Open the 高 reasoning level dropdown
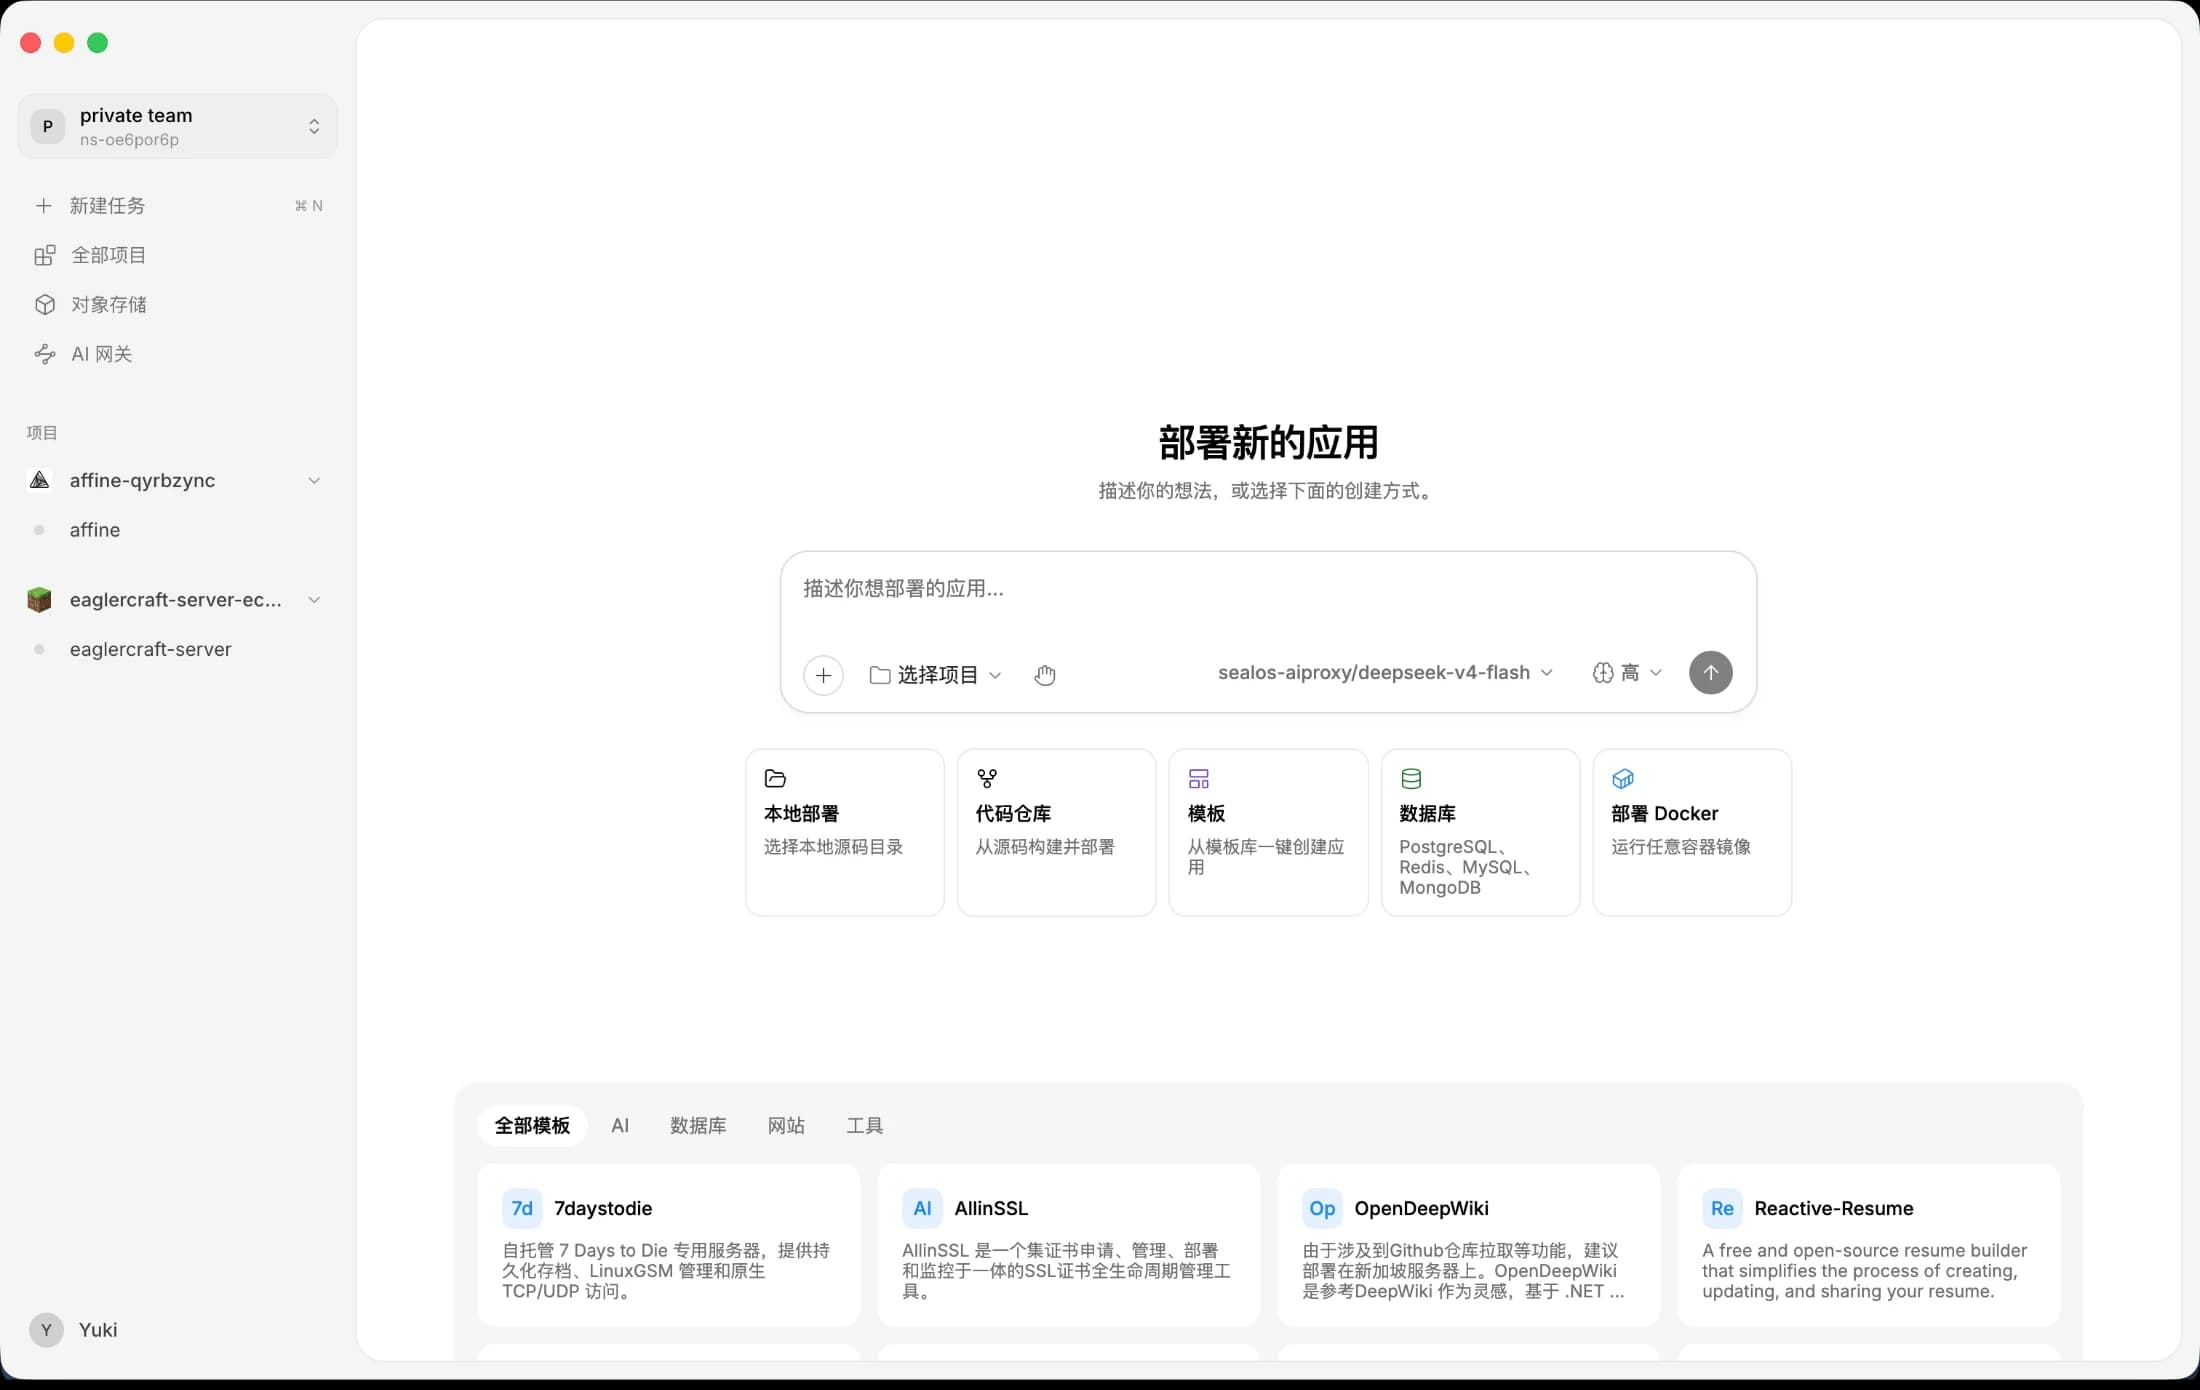The width and height of the screenshot is (2200, 1390). point(1627,673)
